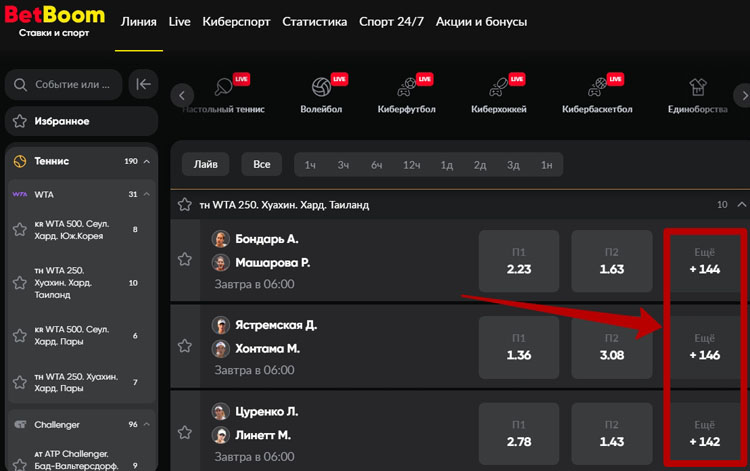750x471 pixels.
Task: Collapse WTA 250 Хуахин tournament list
Action: (741, 205)
